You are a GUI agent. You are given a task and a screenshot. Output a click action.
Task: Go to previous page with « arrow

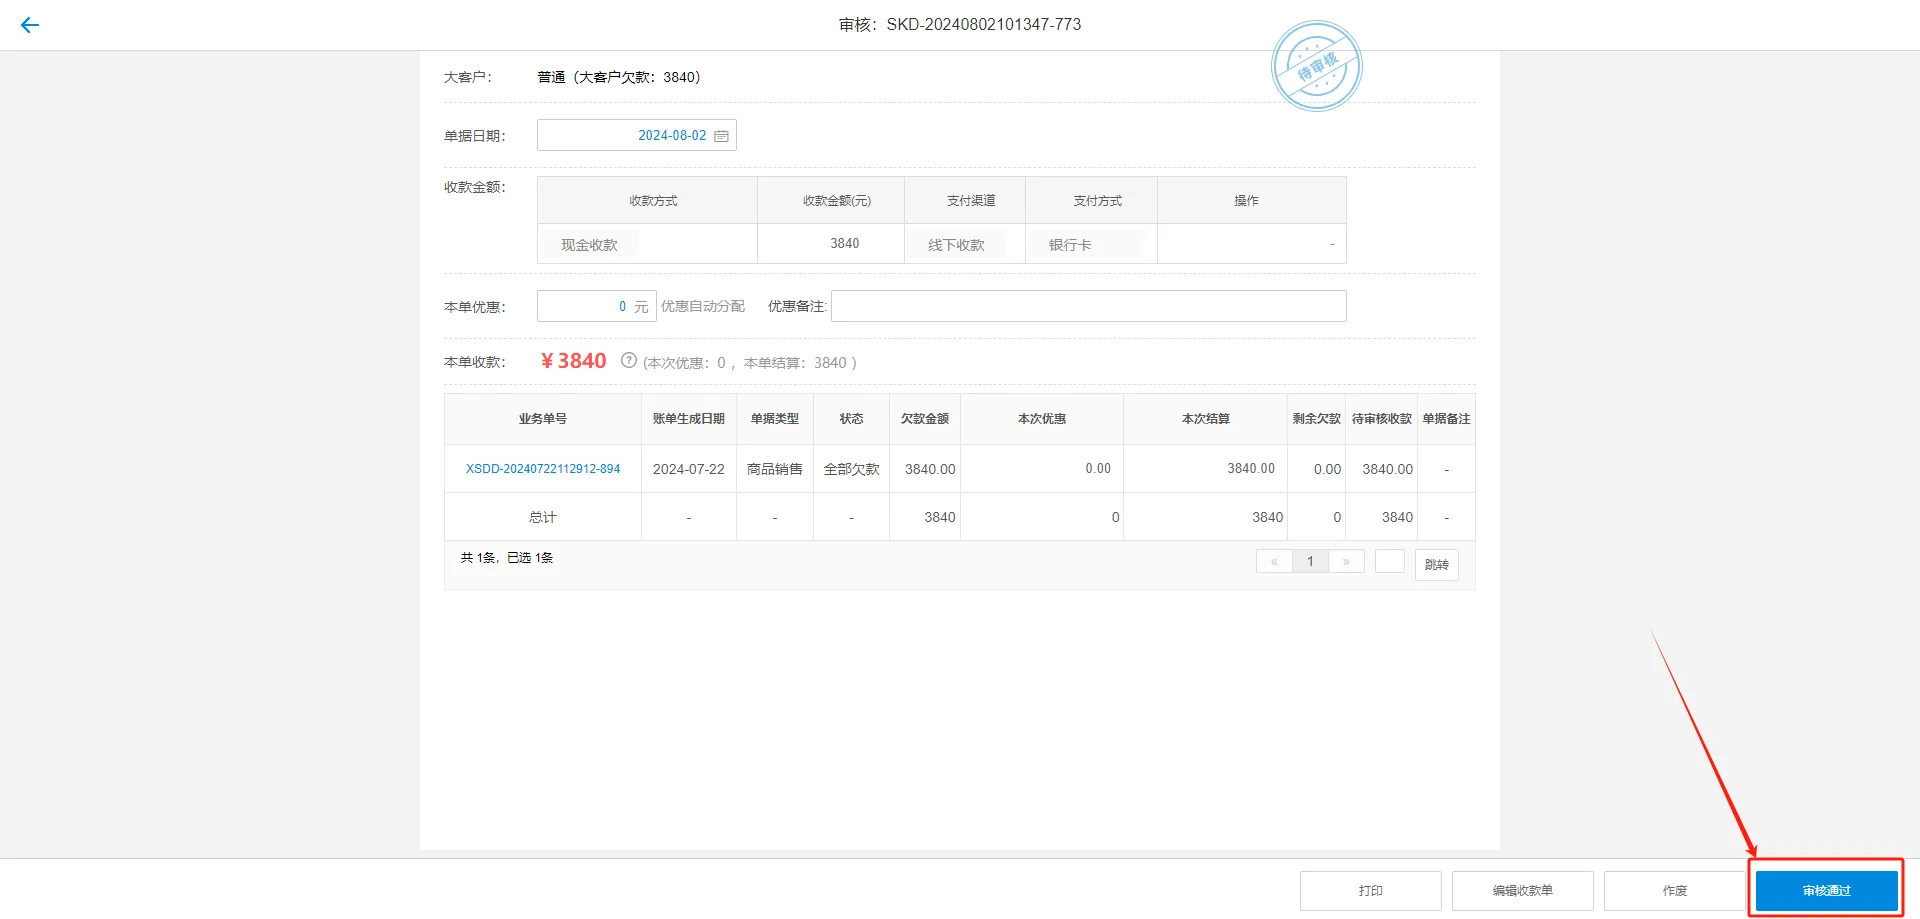point(1274,561)
